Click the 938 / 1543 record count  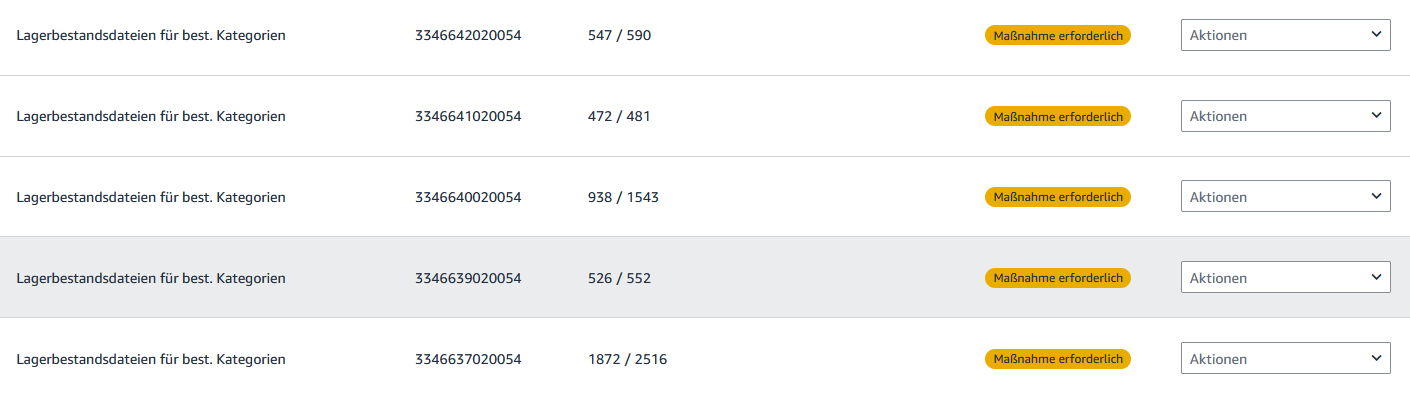coord(623,197)
